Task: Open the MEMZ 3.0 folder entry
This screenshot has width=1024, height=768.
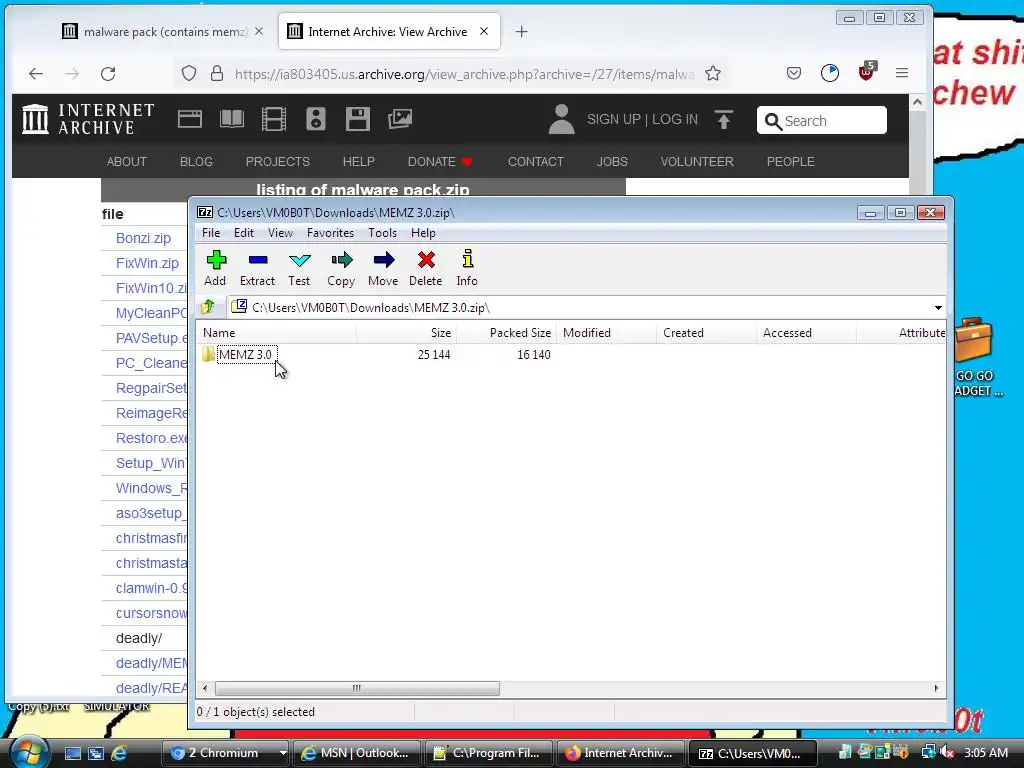Action: (246, 355)
